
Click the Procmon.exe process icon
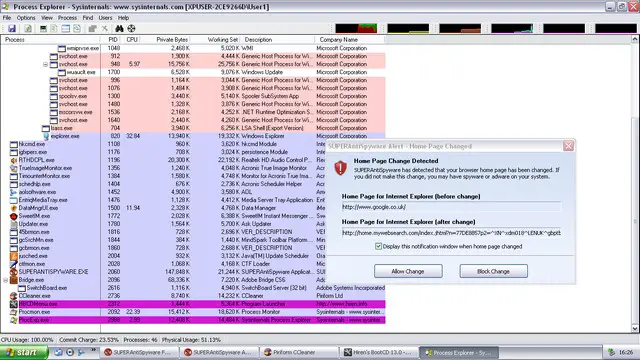tap(14, 312)
